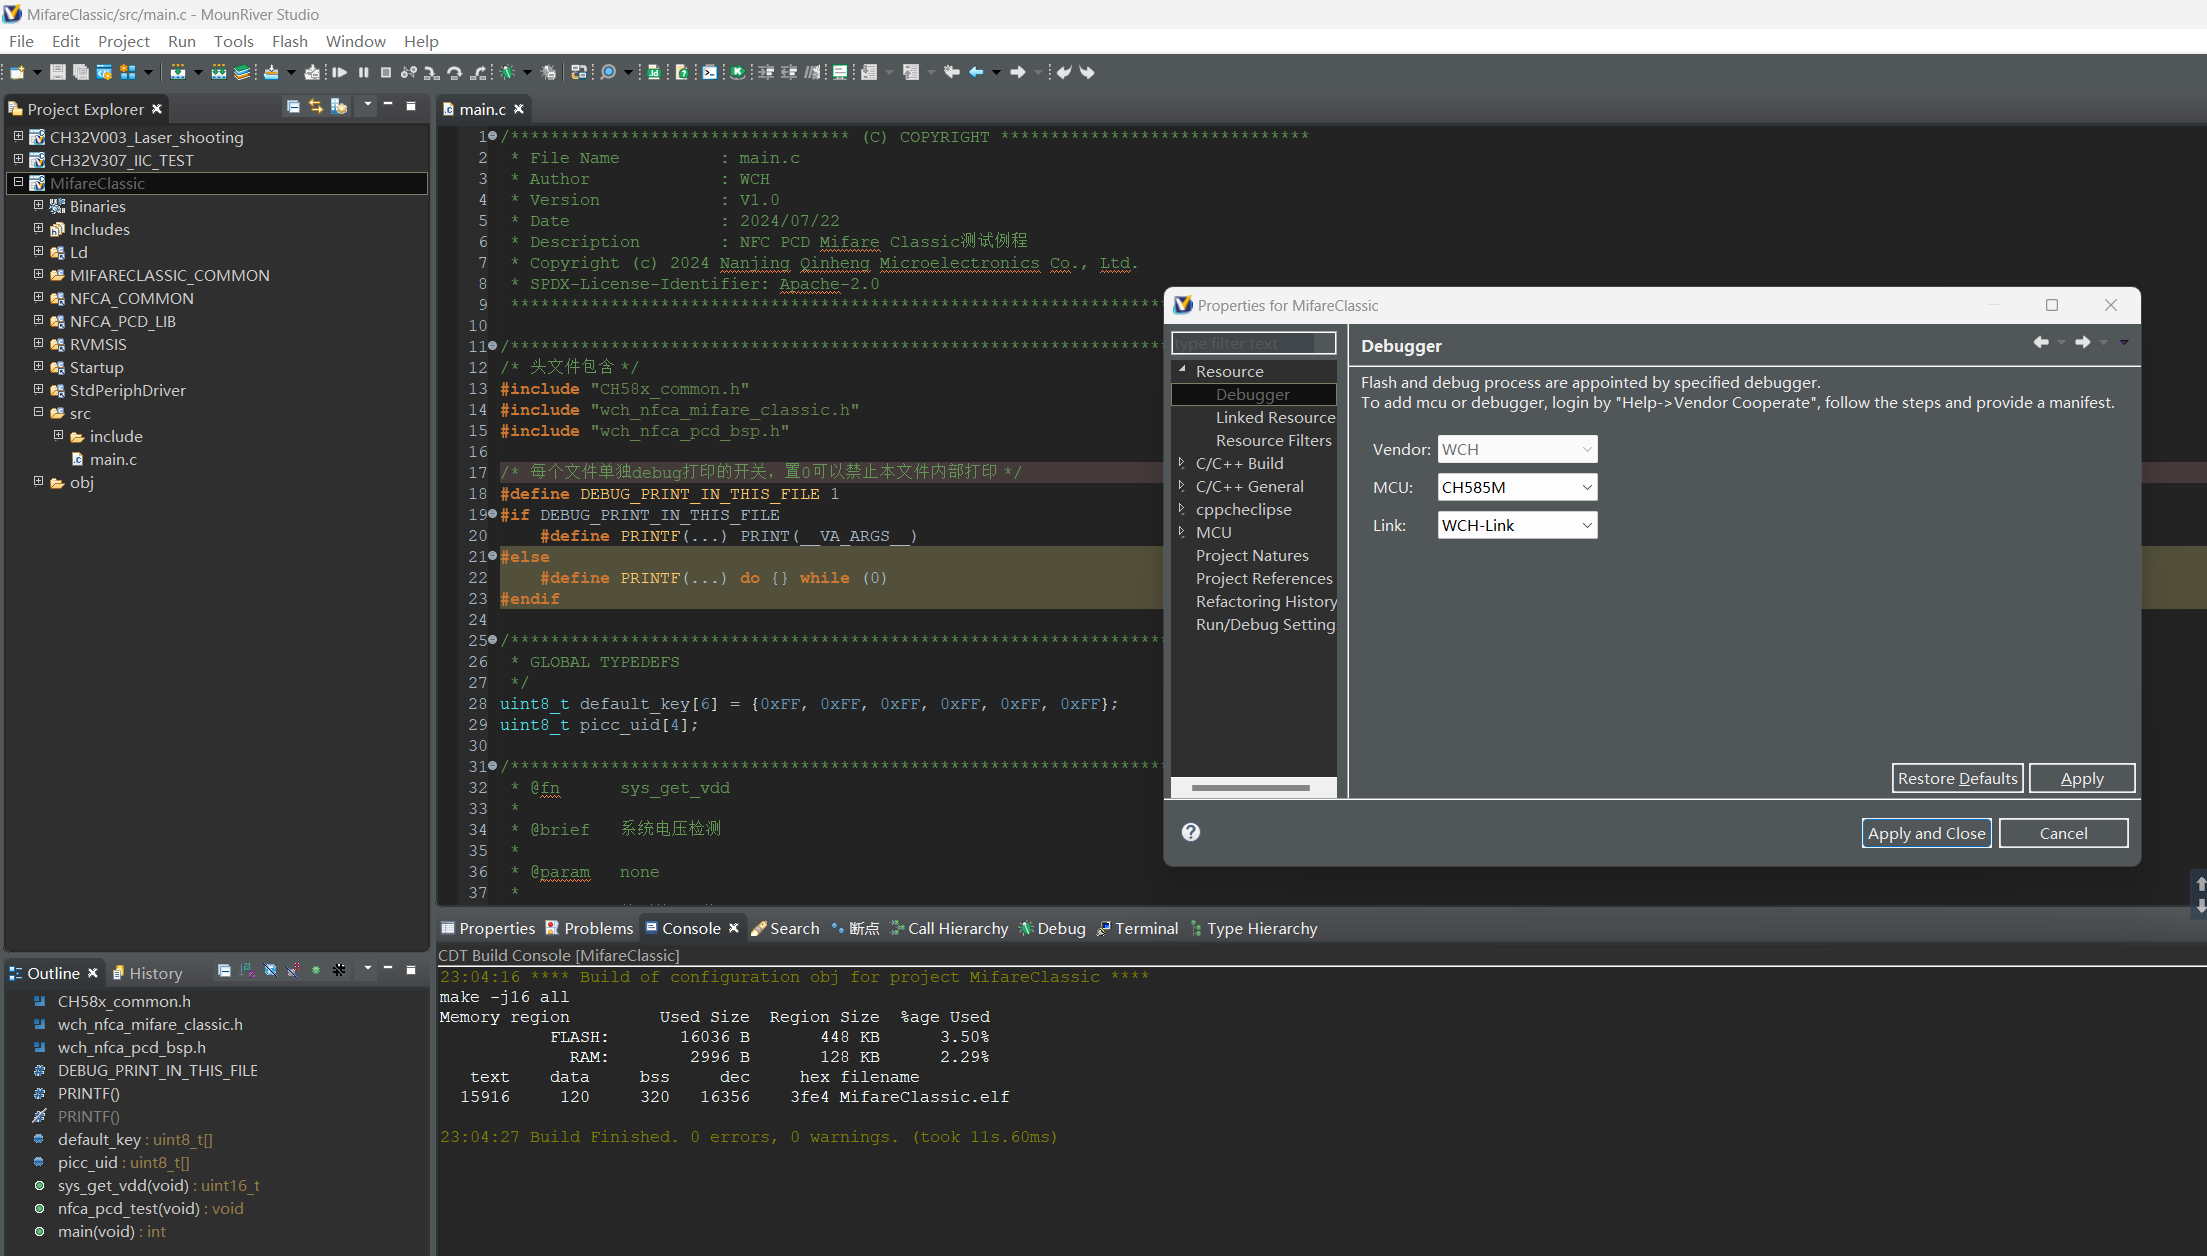
Task: Open the File menu
Action: (21, 41)
